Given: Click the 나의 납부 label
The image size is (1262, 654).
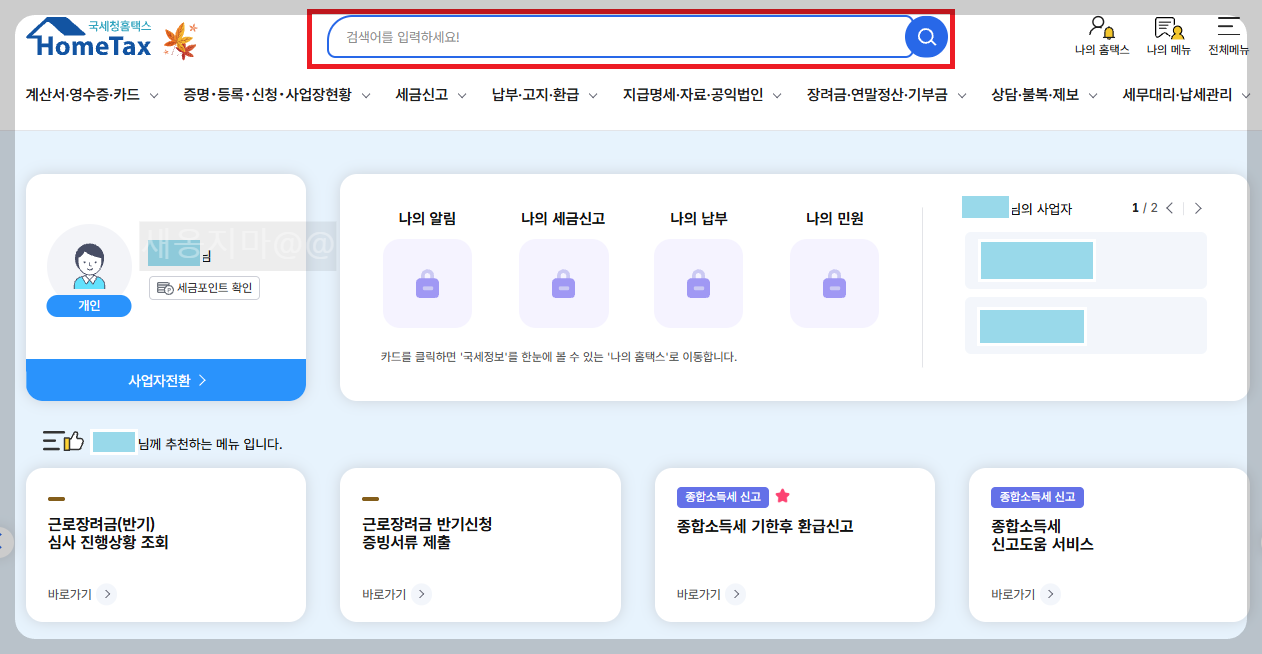Looking at the screenshot, I should [x=698, y=218].
